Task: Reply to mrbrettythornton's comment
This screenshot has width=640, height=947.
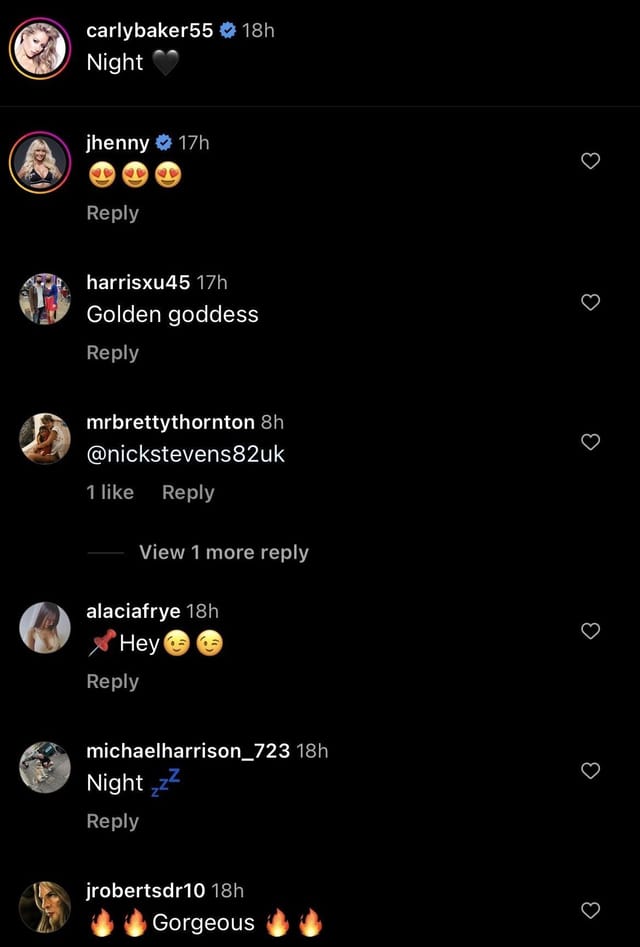Action: pyautogui.click(x=188, y=492)
